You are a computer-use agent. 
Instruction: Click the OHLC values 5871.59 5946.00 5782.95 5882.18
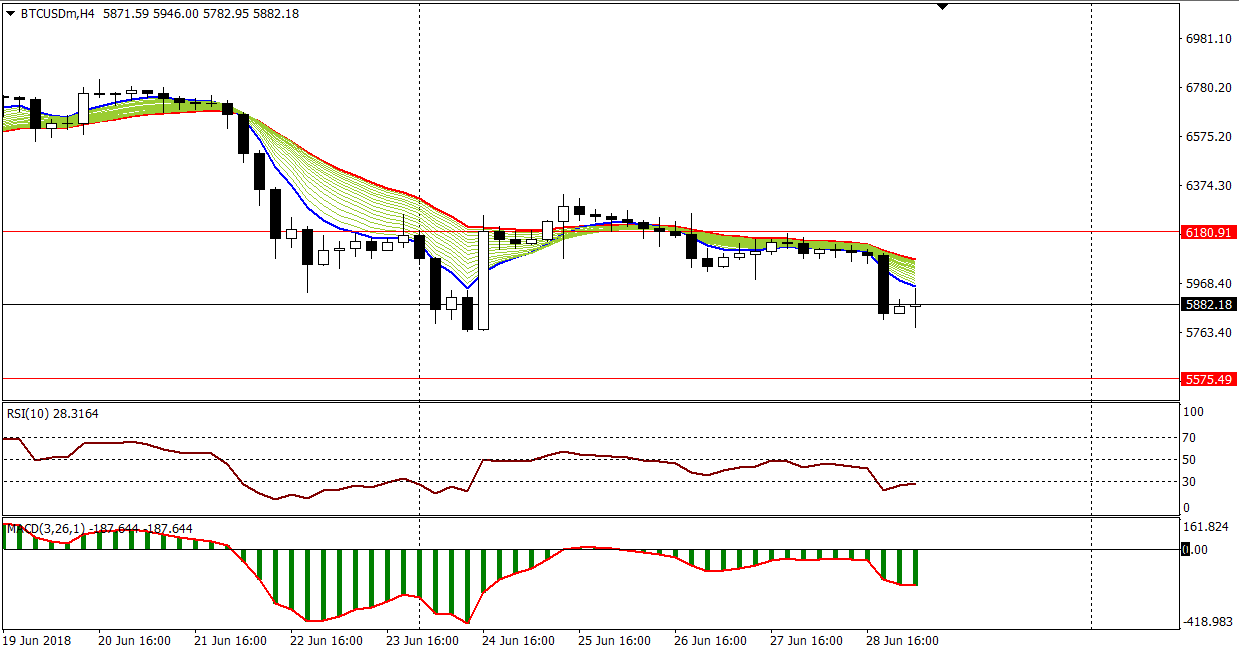(x=201, y=14)
